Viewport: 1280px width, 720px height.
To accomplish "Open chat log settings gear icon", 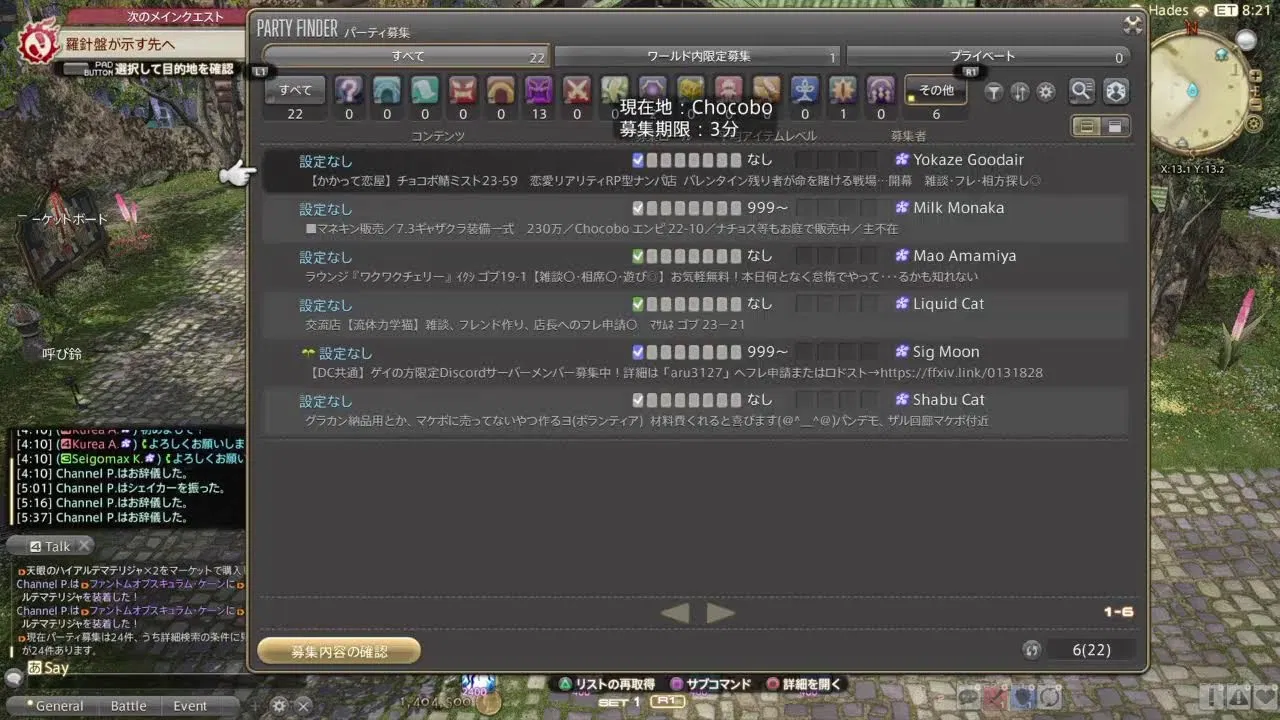I will click(x=280, y=705).
